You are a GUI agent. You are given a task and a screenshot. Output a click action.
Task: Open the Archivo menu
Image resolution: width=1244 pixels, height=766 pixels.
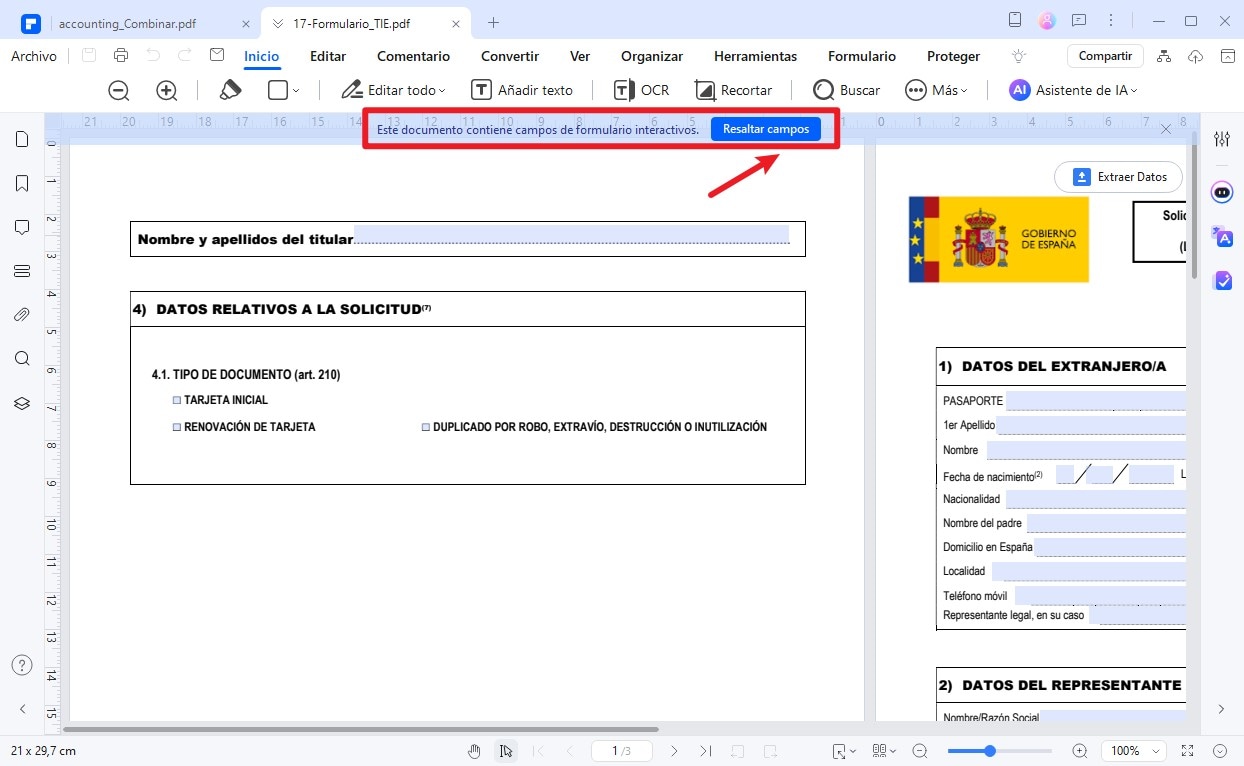point(34,56)
